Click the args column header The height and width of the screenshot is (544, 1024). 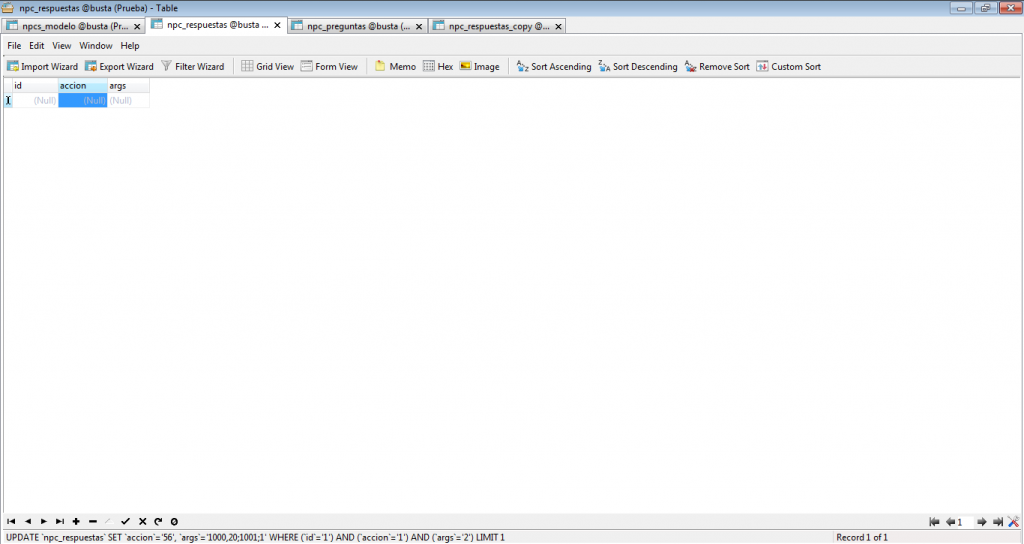click(129, 86)
